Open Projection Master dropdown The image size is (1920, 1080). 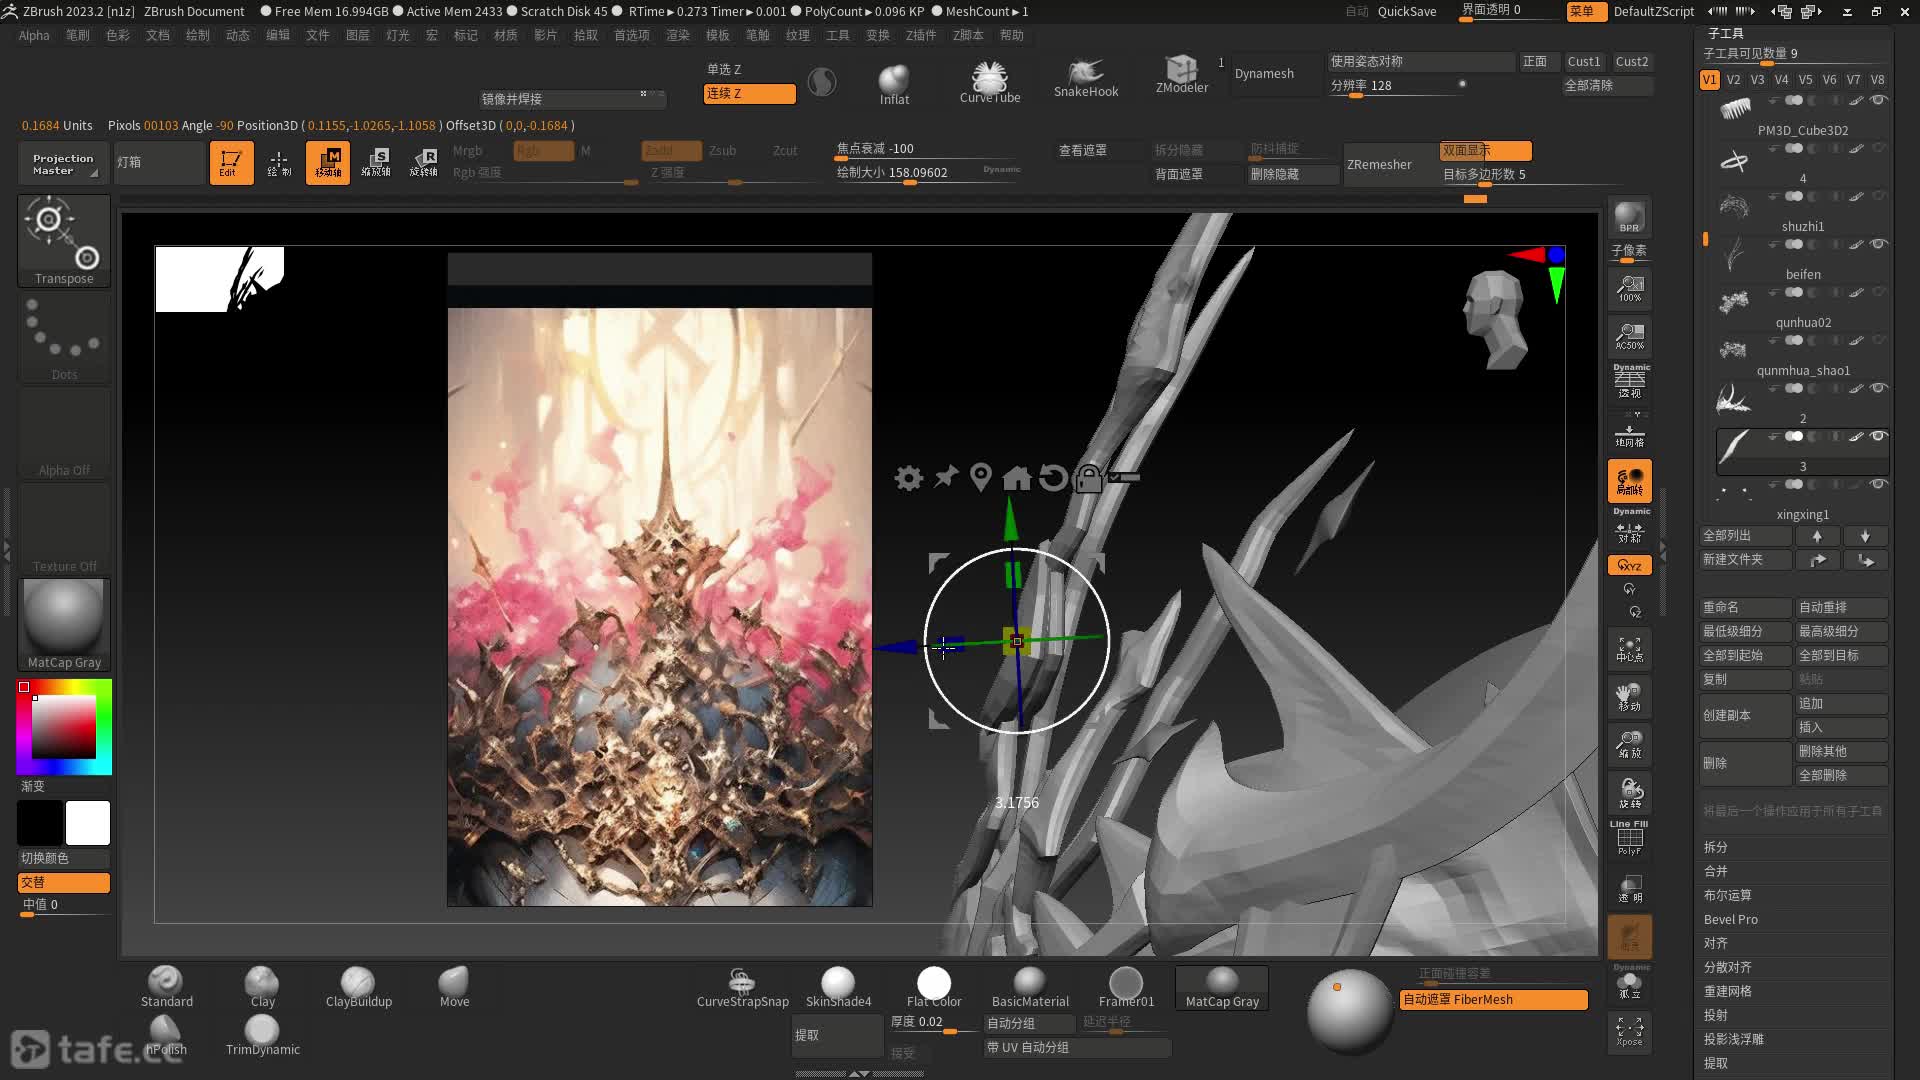(62, 163)
